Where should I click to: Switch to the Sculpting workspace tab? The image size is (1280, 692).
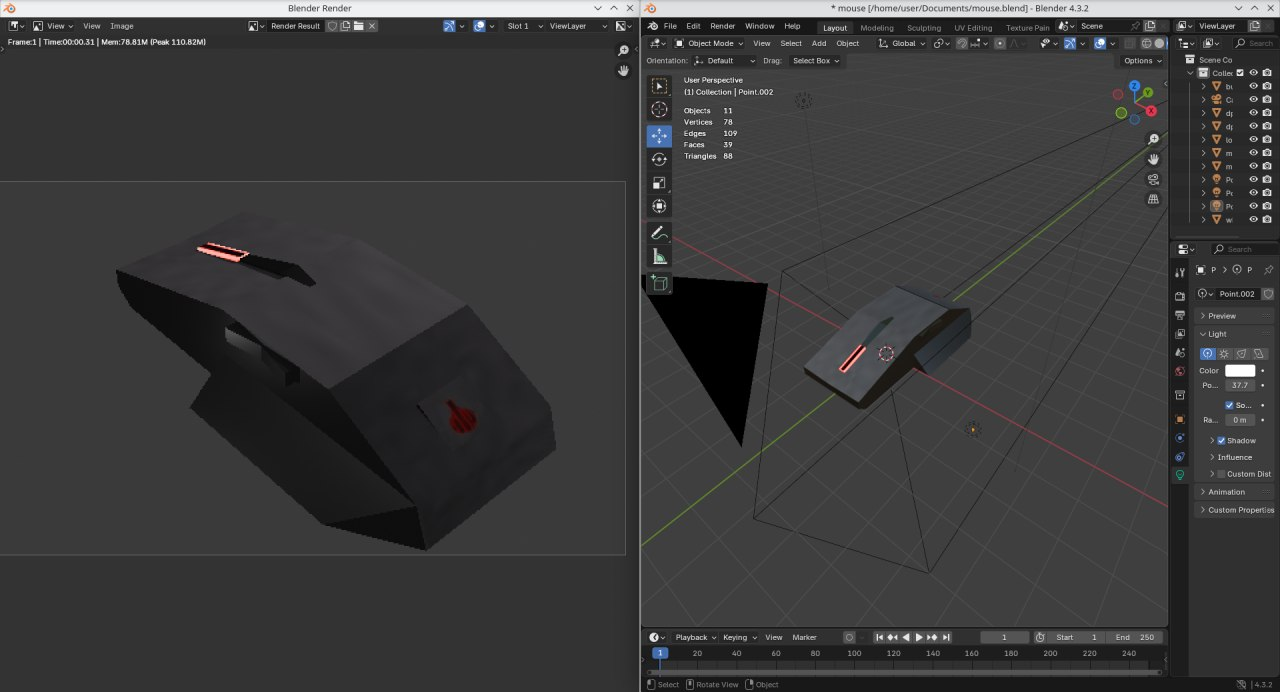tap(923, 28)
